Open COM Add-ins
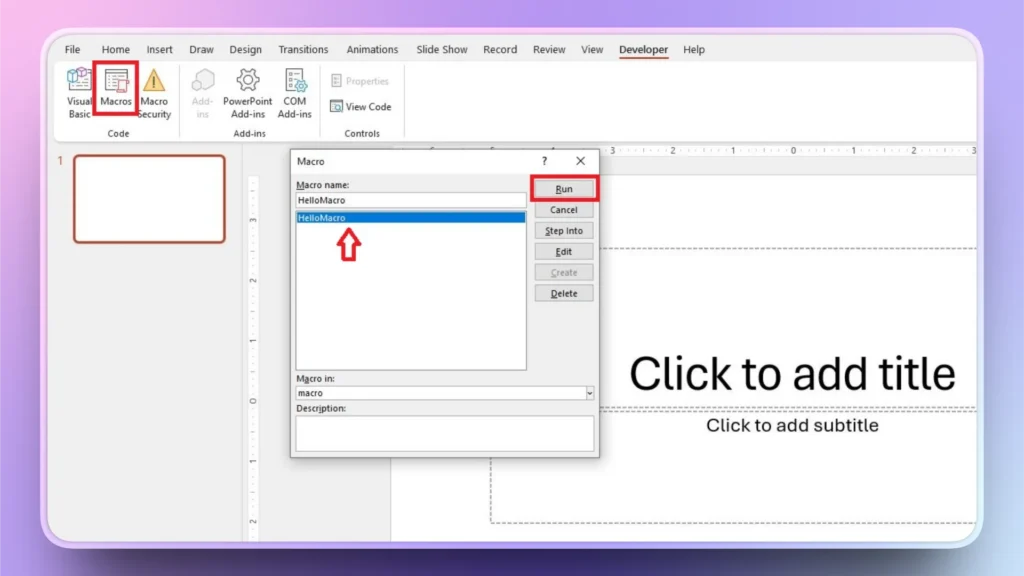Screen dimensions: 1024x576 [294, 93]
